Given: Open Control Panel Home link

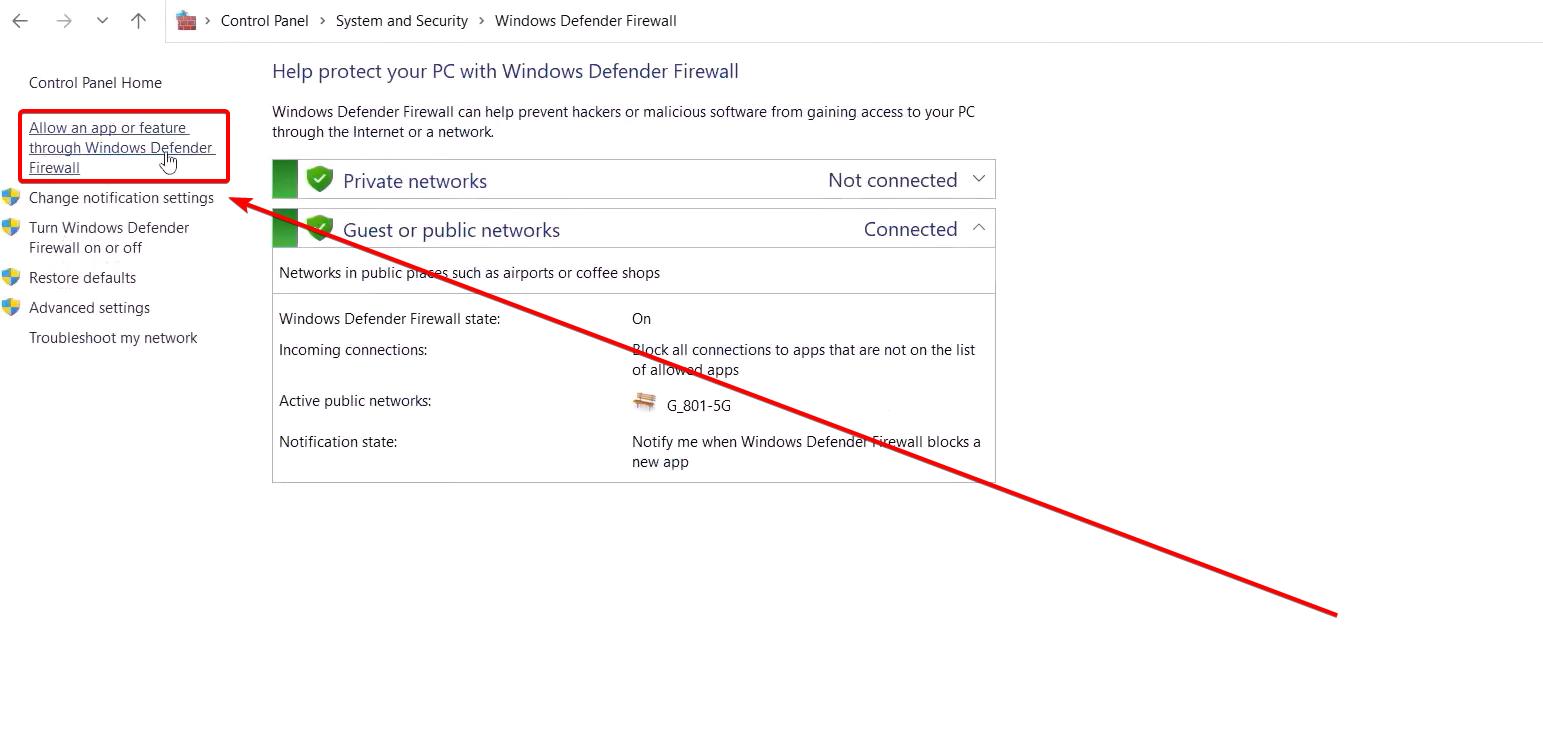Looking at the screenshot, I should [95, 83].
